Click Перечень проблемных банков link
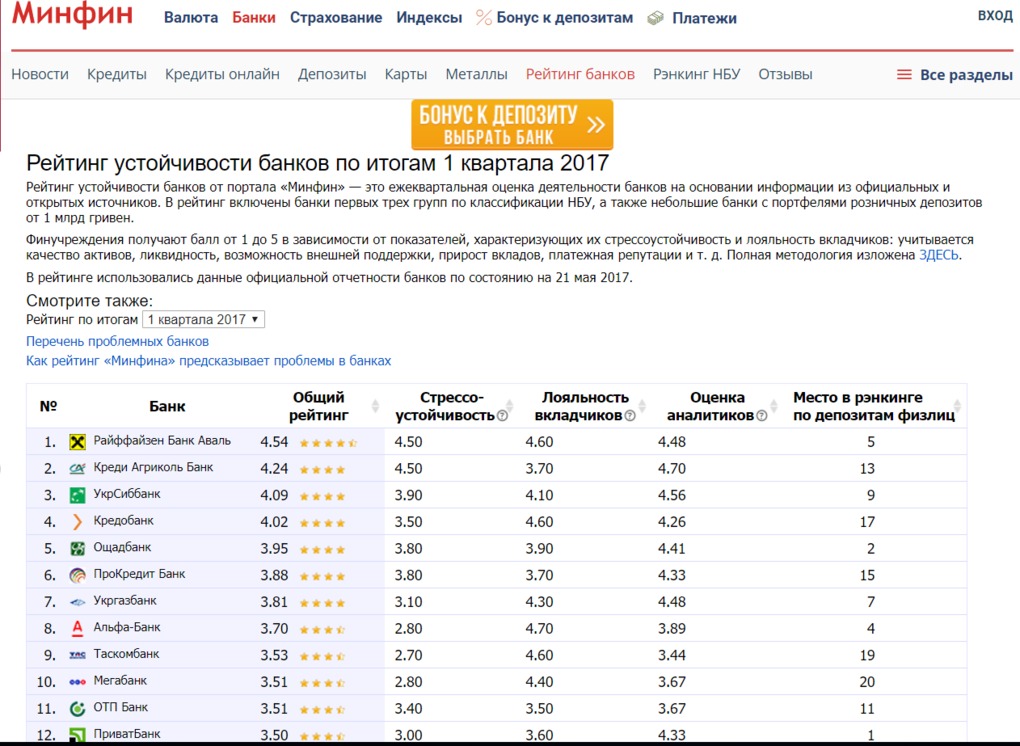 pyautogui.click(x=117, y=341)
